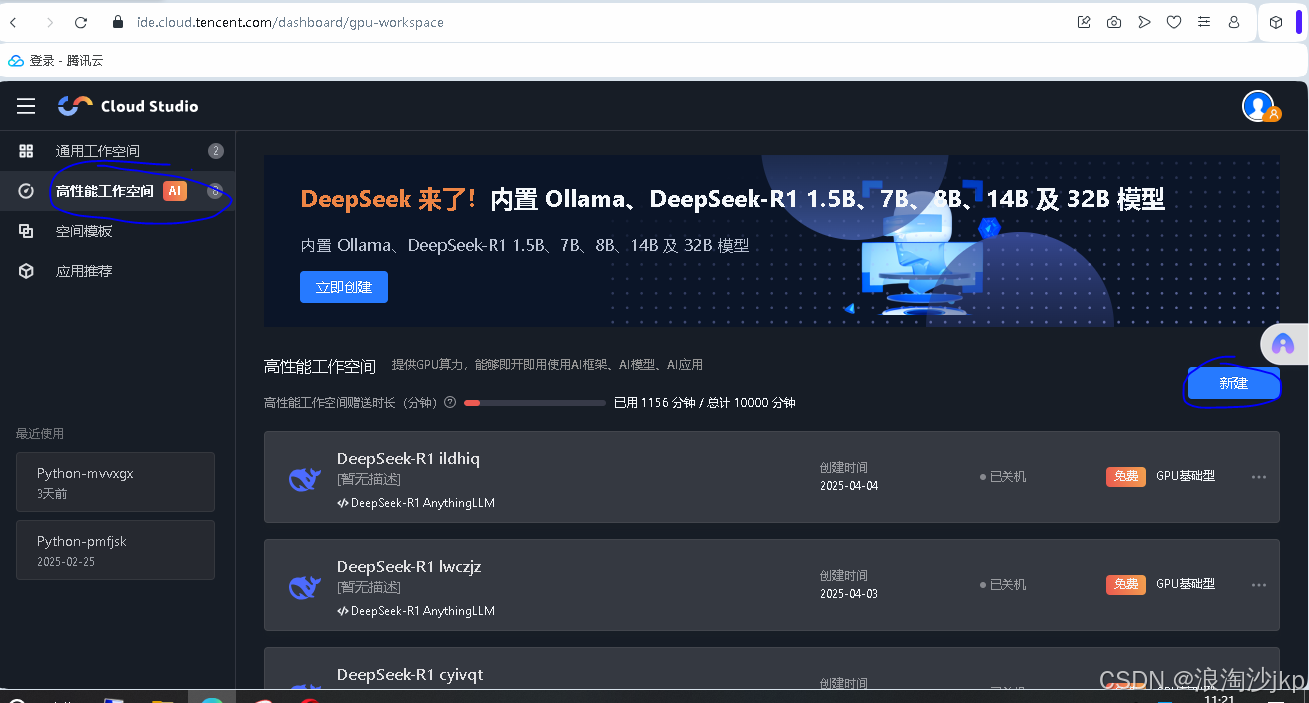Bookmark the page with heart icon

(x=1174, y=22)
